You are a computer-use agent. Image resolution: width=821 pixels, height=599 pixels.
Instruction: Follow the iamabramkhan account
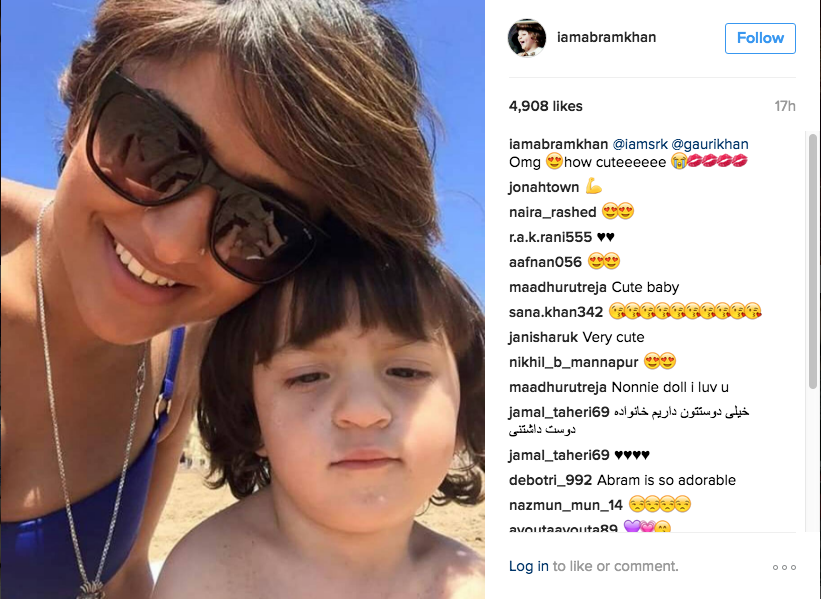pyautogui.click(x=760, y=38)
